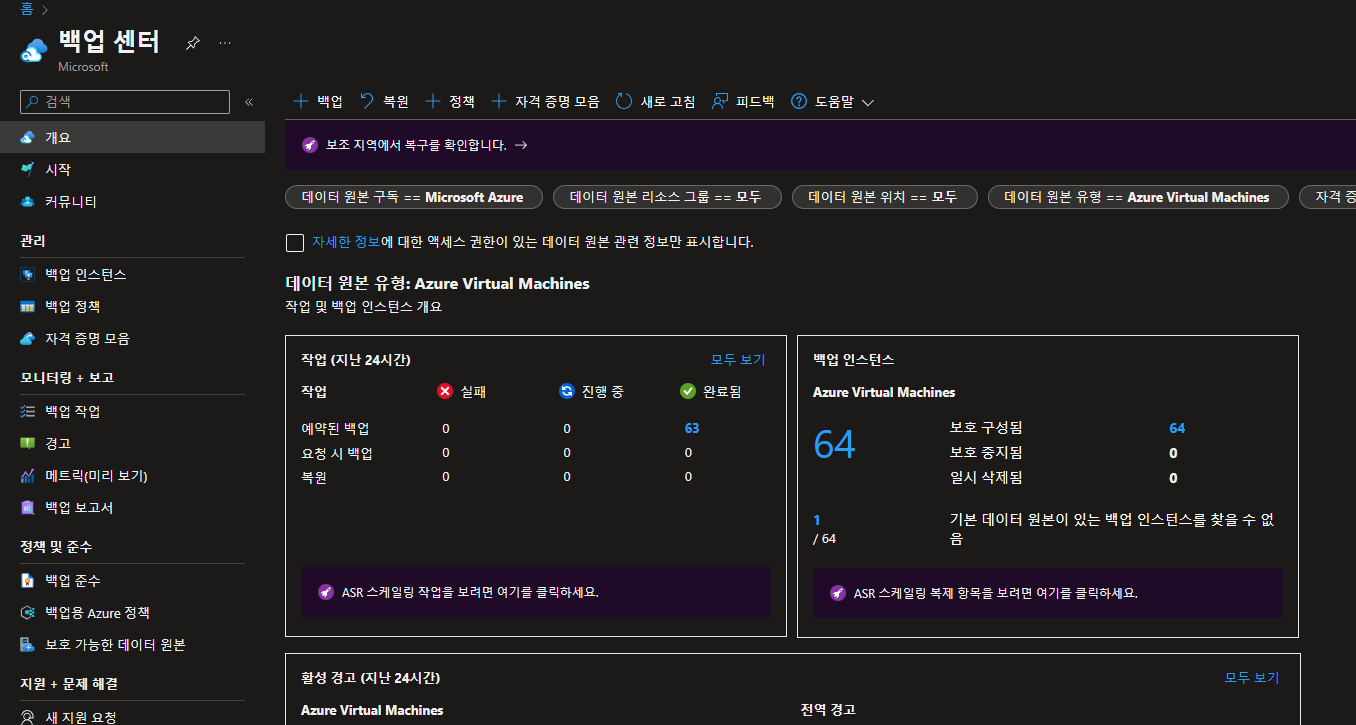Viewport: 1356px width, 725px height.
Task: Click the 개요 sidebar icon
Action: [28, 138]
